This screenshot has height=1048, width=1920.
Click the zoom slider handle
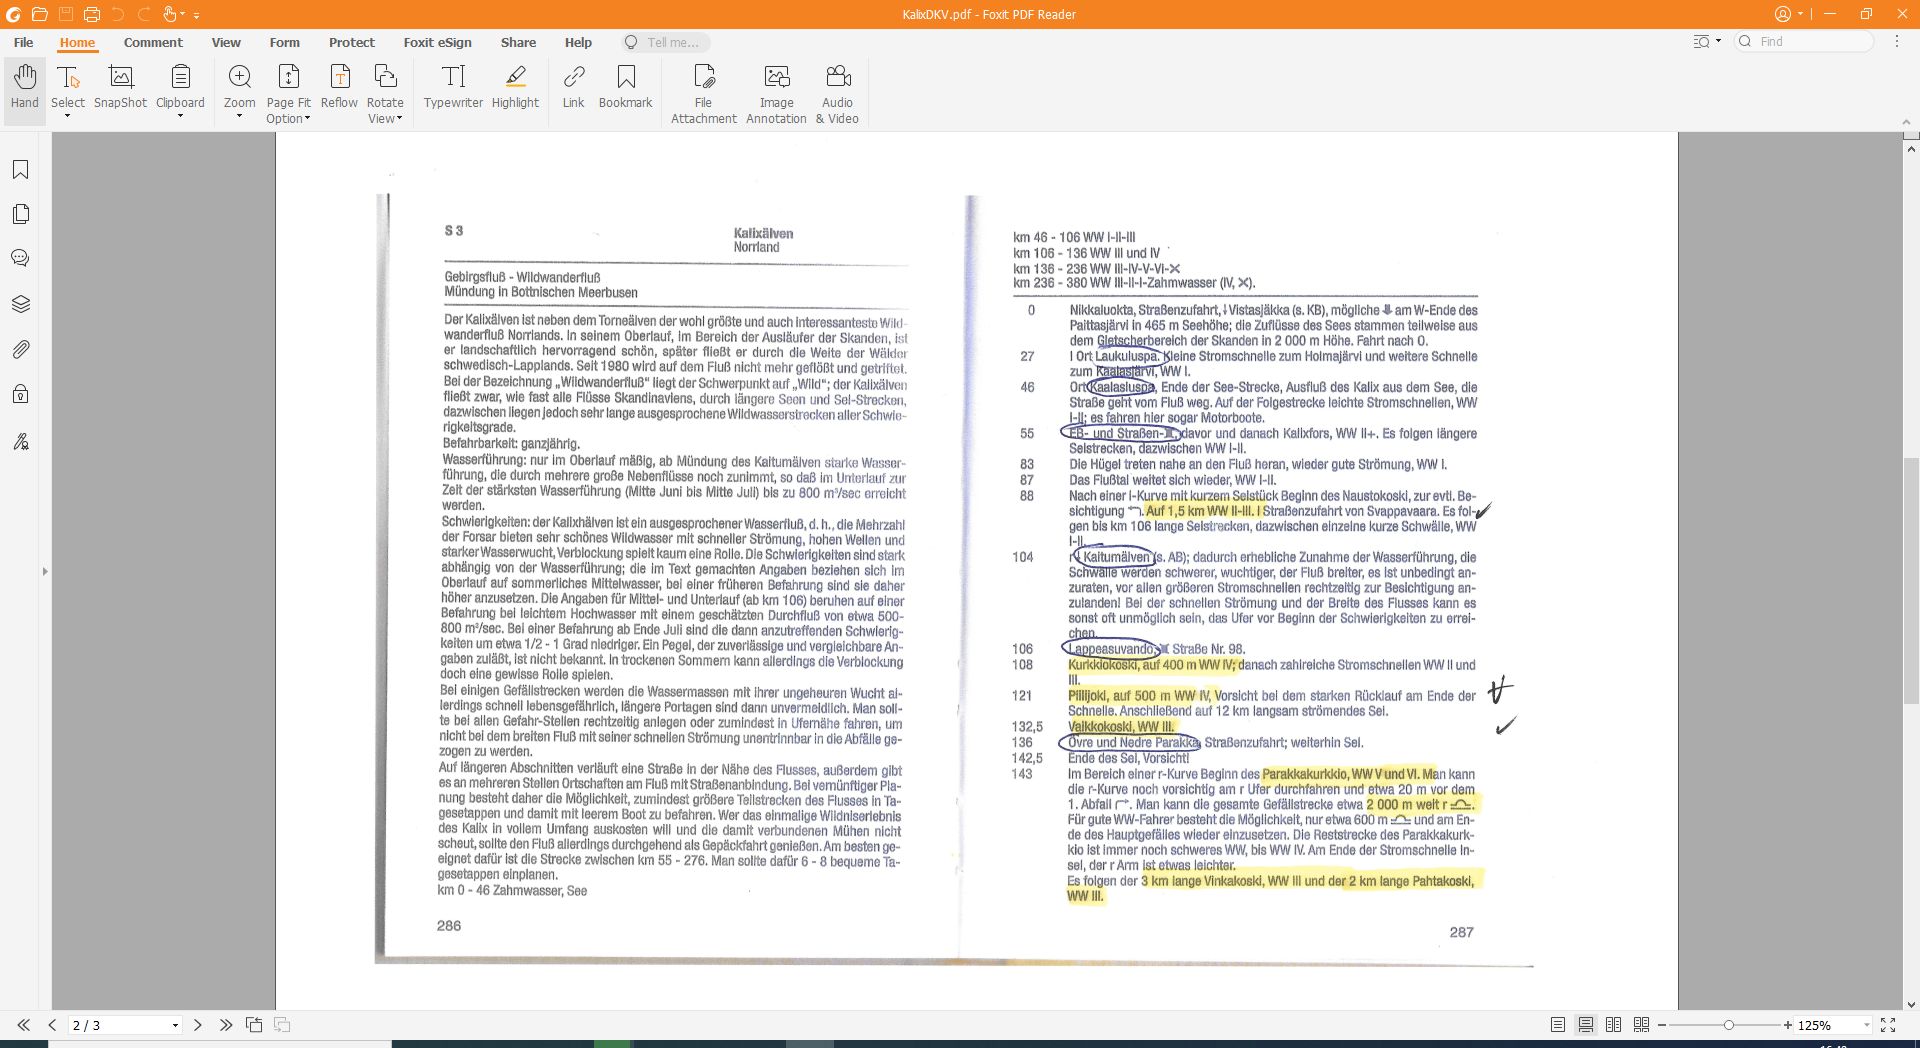tap(1728, 1025)
